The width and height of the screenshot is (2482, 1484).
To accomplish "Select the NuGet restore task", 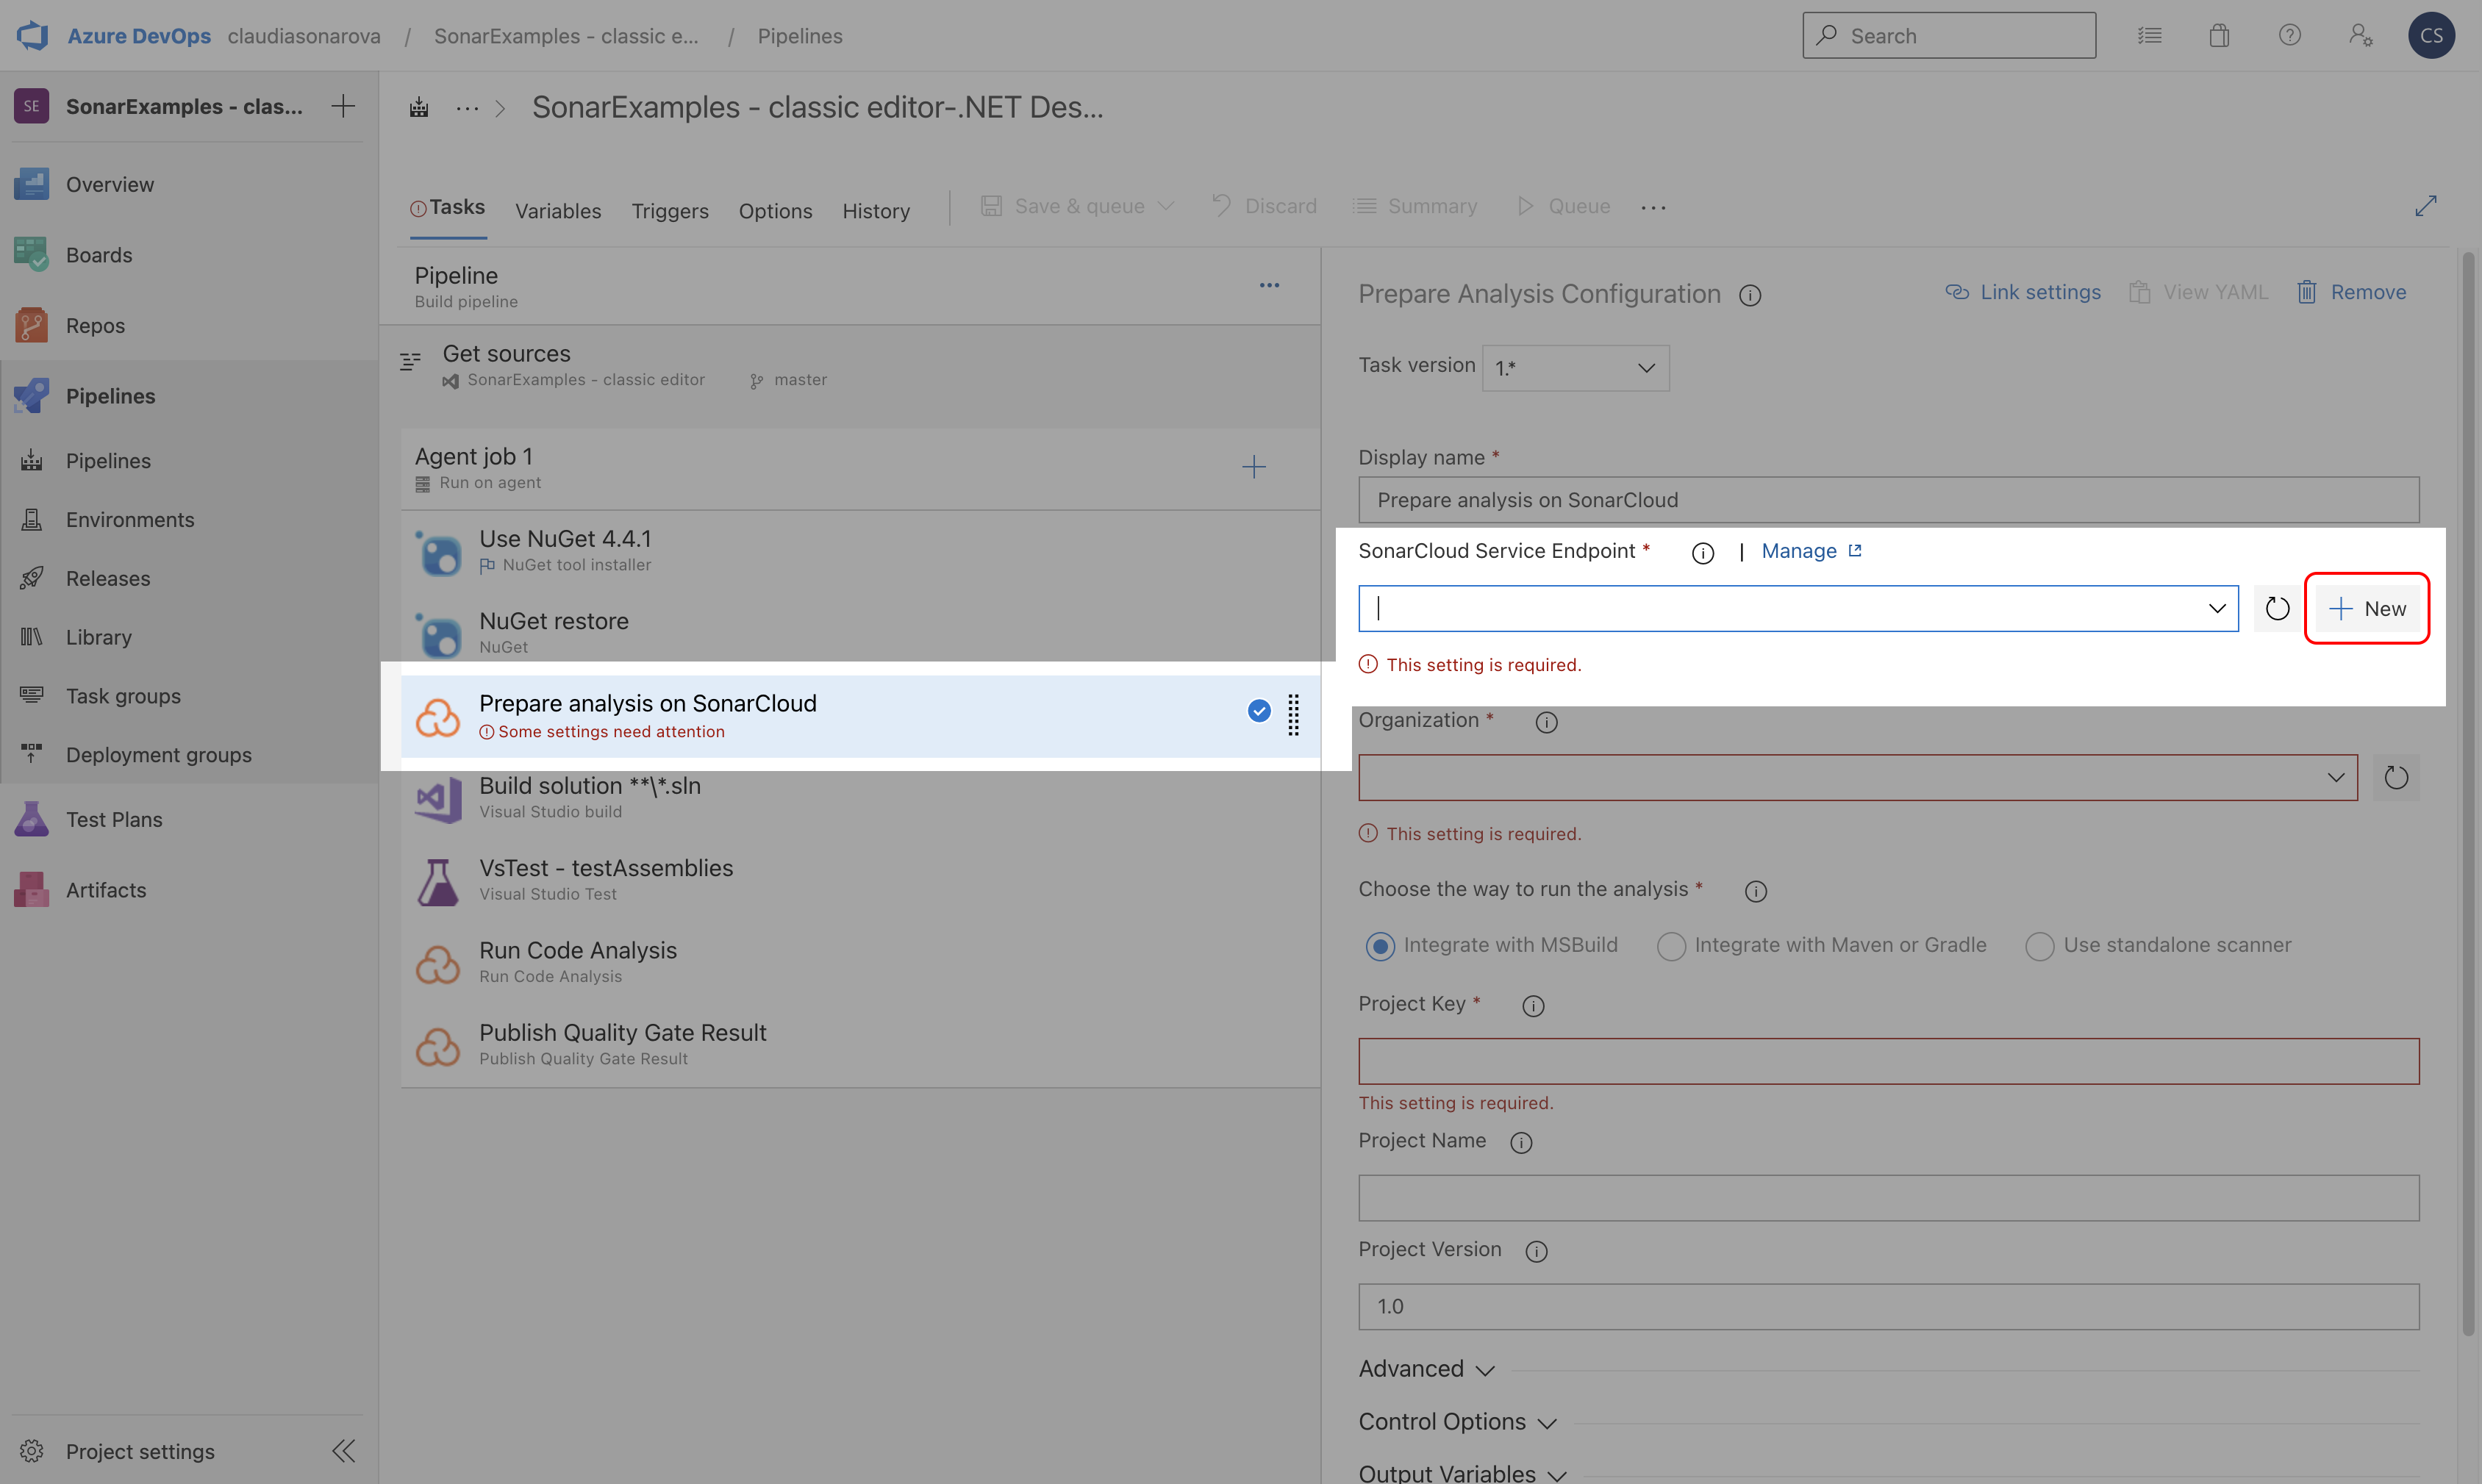I will tap(860, 633).
